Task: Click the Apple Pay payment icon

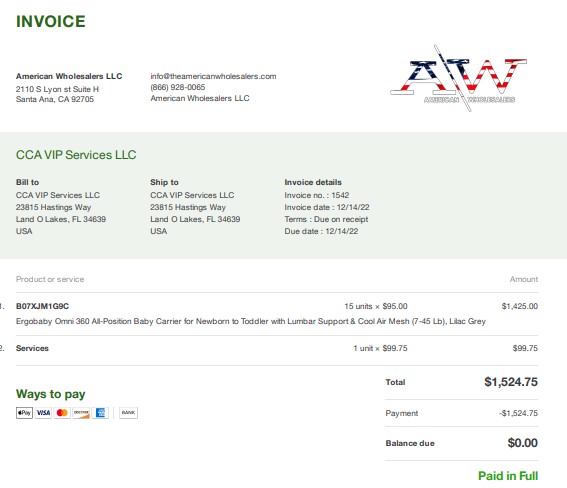Action: tap(24, 412)
